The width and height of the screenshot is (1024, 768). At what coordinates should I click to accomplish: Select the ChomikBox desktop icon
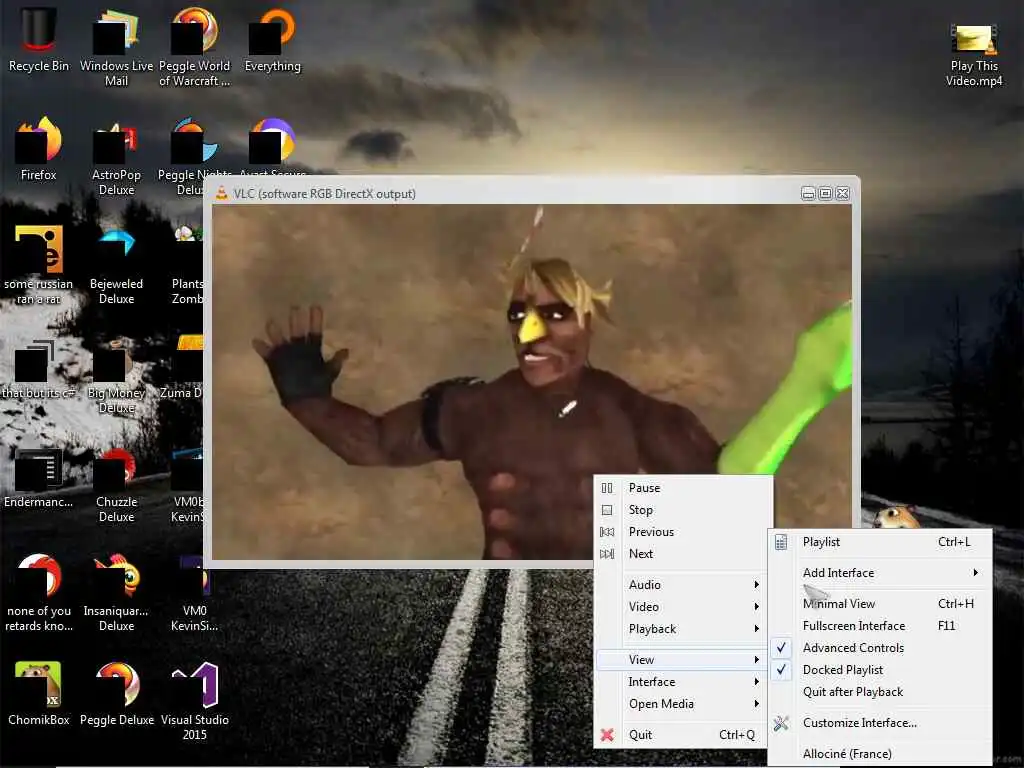39,694
